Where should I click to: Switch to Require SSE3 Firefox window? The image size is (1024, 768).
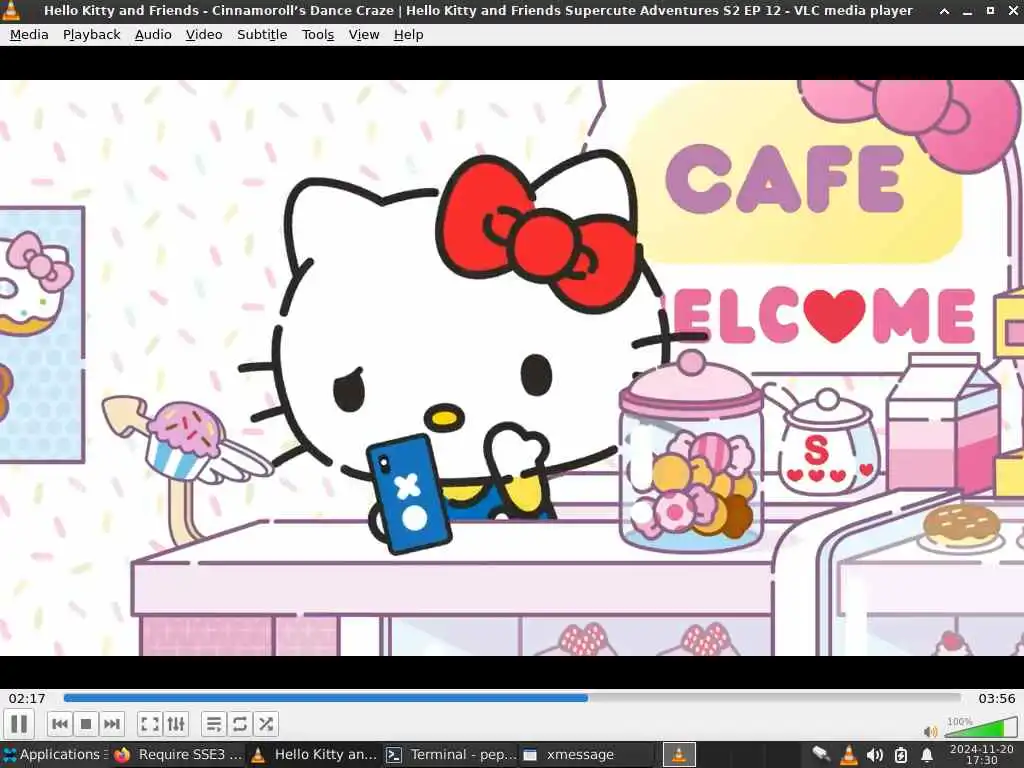point(178,754)
